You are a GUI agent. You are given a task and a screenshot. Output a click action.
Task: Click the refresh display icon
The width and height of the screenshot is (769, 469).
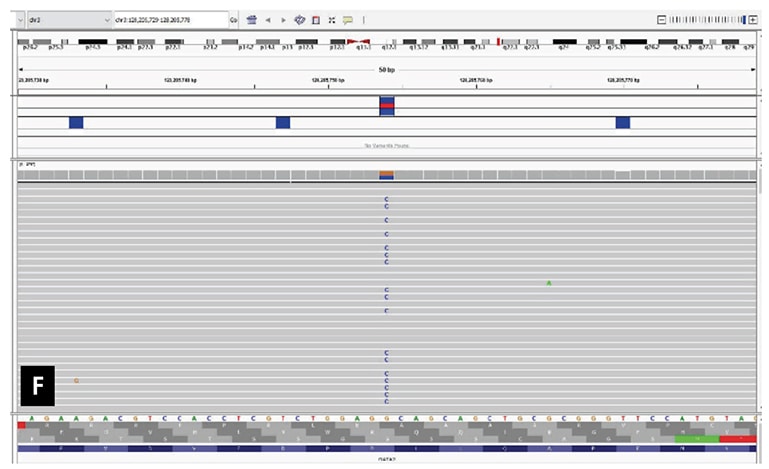pyautogui.click(x=299, y=19)
